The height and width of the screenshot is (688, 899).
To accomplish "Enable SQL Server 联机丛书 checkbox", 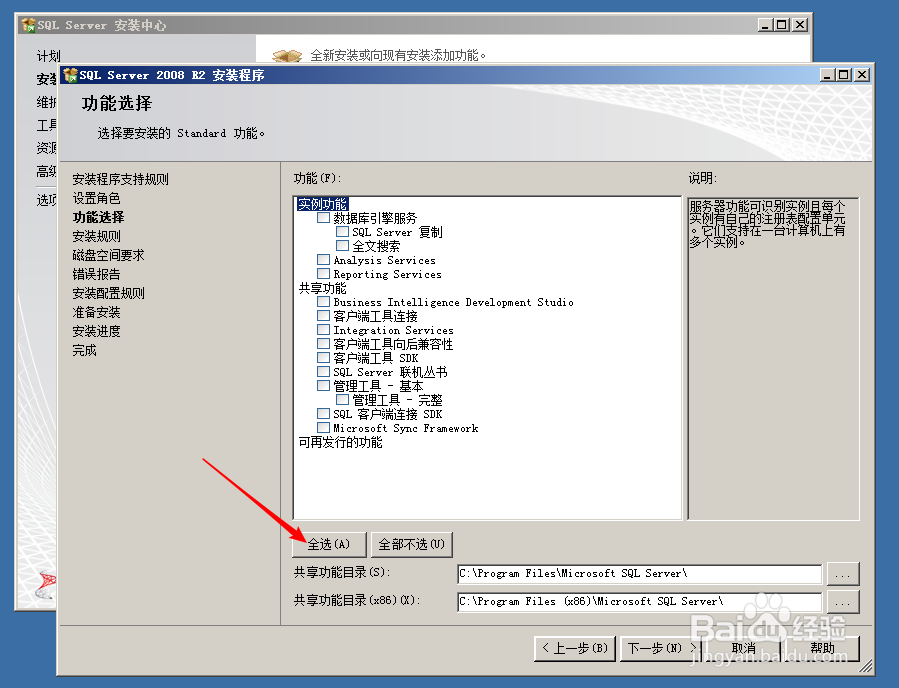I will click(323, 372).
